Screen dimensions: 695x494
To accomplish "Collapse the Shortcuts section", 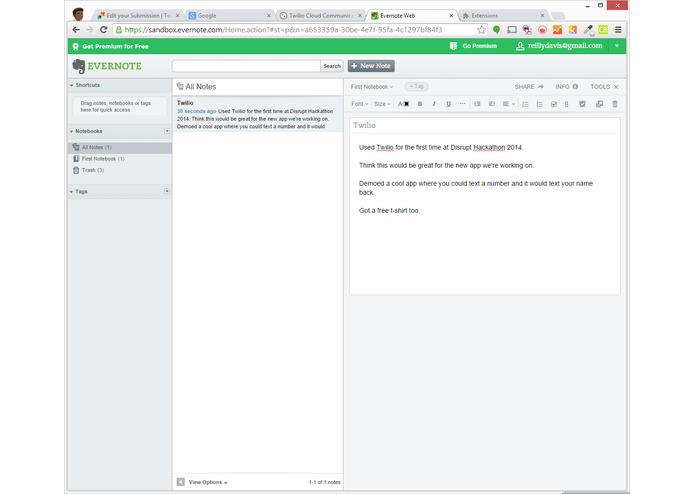I will pos(71,85).
